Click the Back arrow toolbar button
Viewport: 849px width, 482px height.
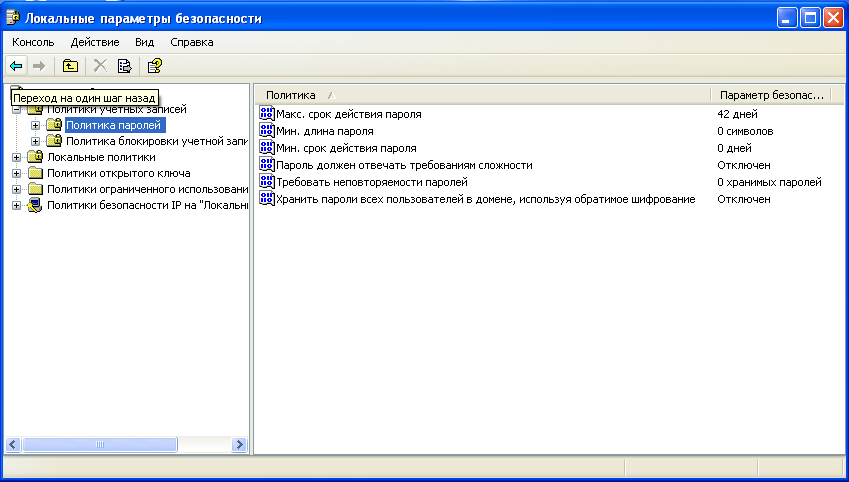click(x=16, y=66)
